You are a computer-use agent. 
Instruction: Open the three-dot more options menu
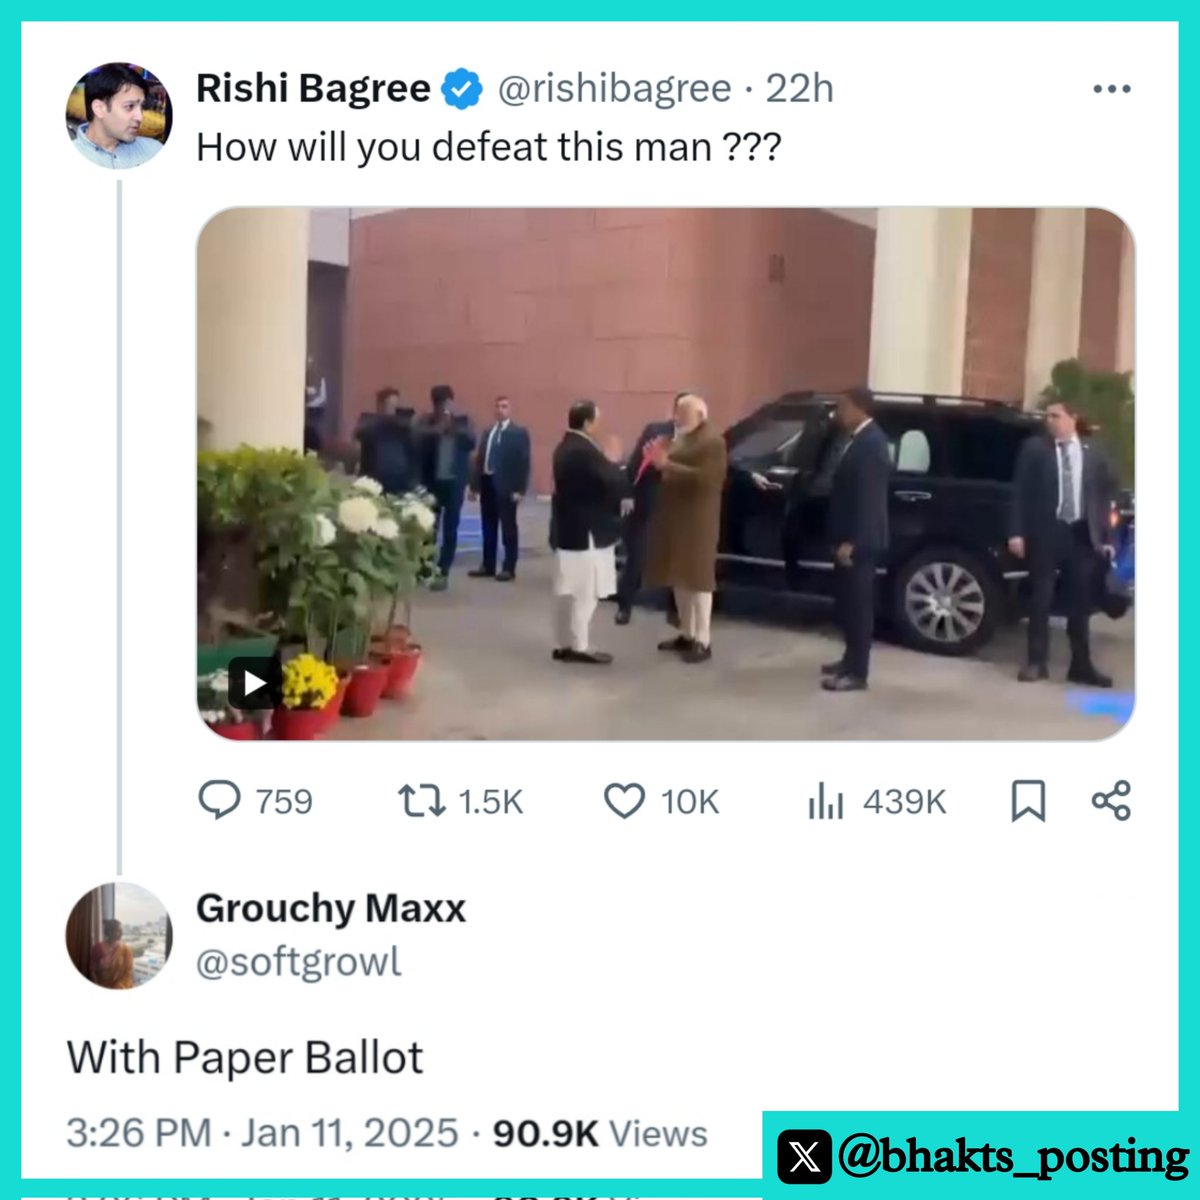click(x=1111, y=89)
